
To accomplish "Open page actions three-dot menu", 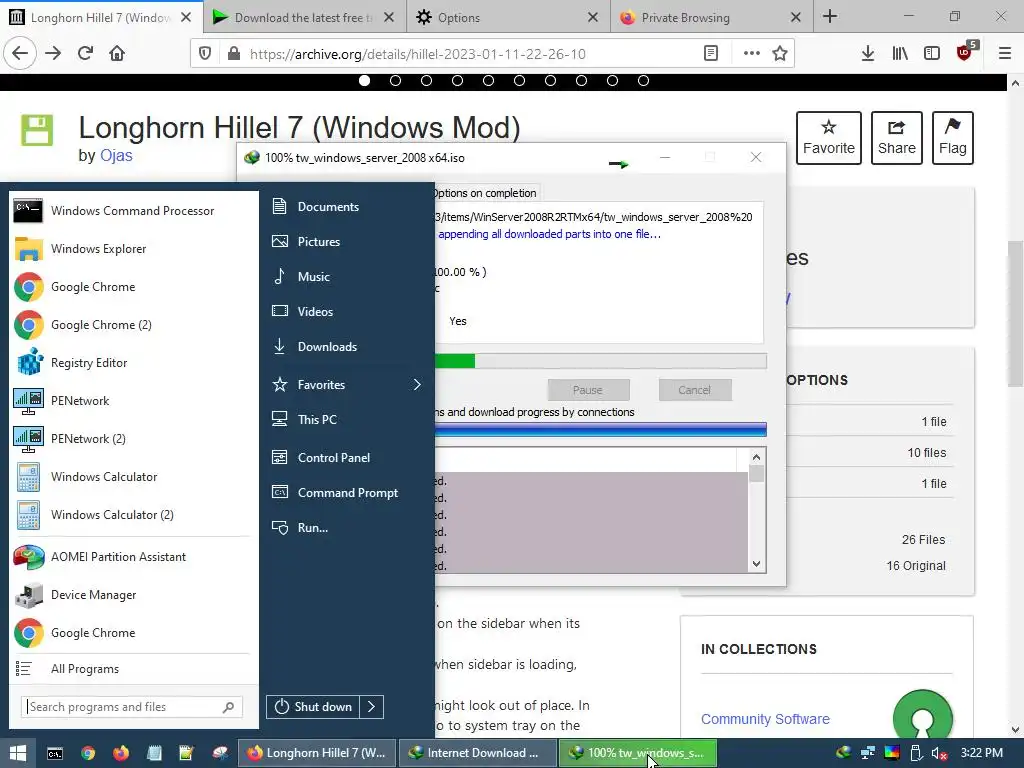I will click(752, 54).
